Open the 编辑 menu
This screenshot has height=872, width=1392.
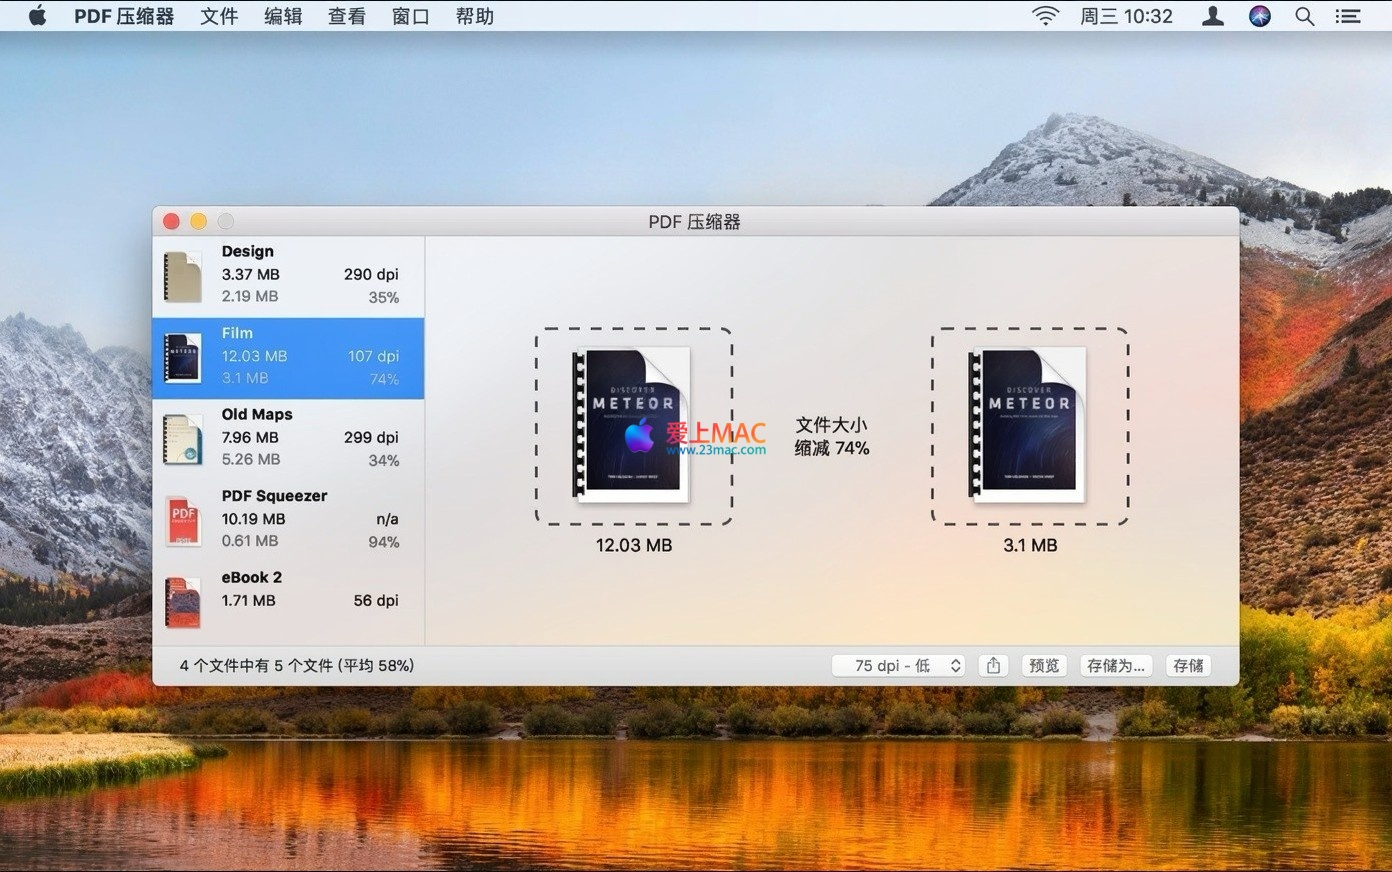click(x=283, y=16)
